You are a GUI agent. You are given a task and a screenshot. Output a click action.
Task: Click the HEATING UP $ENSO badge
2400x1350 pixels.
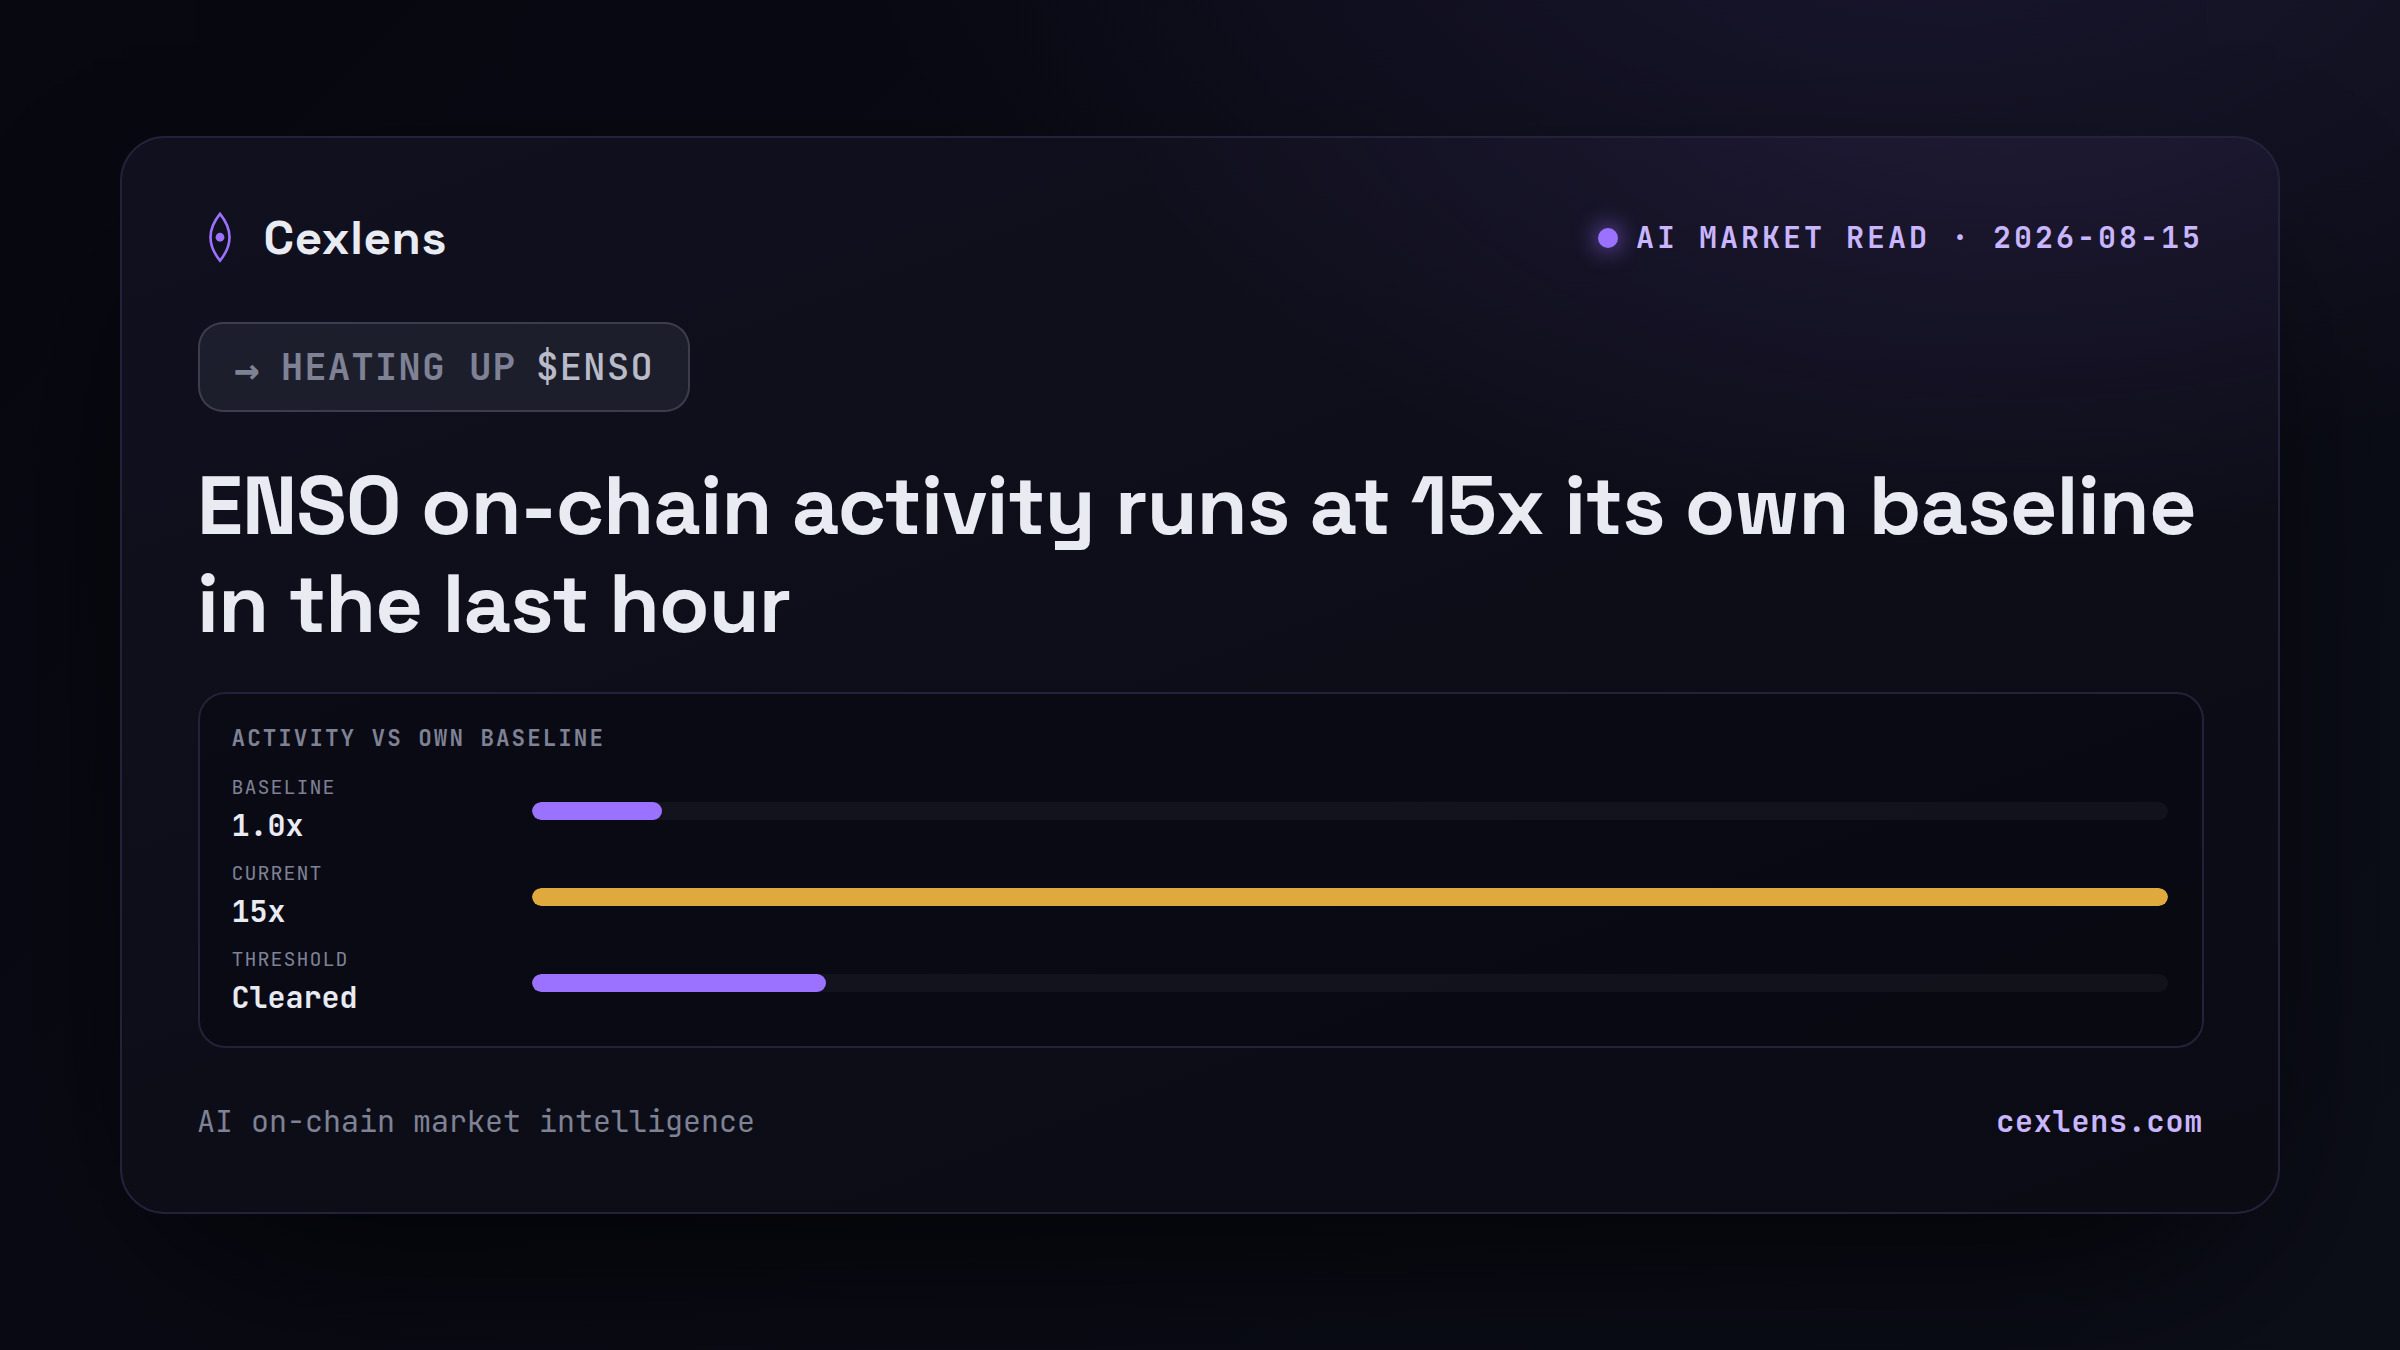click(x=444, y=367)
